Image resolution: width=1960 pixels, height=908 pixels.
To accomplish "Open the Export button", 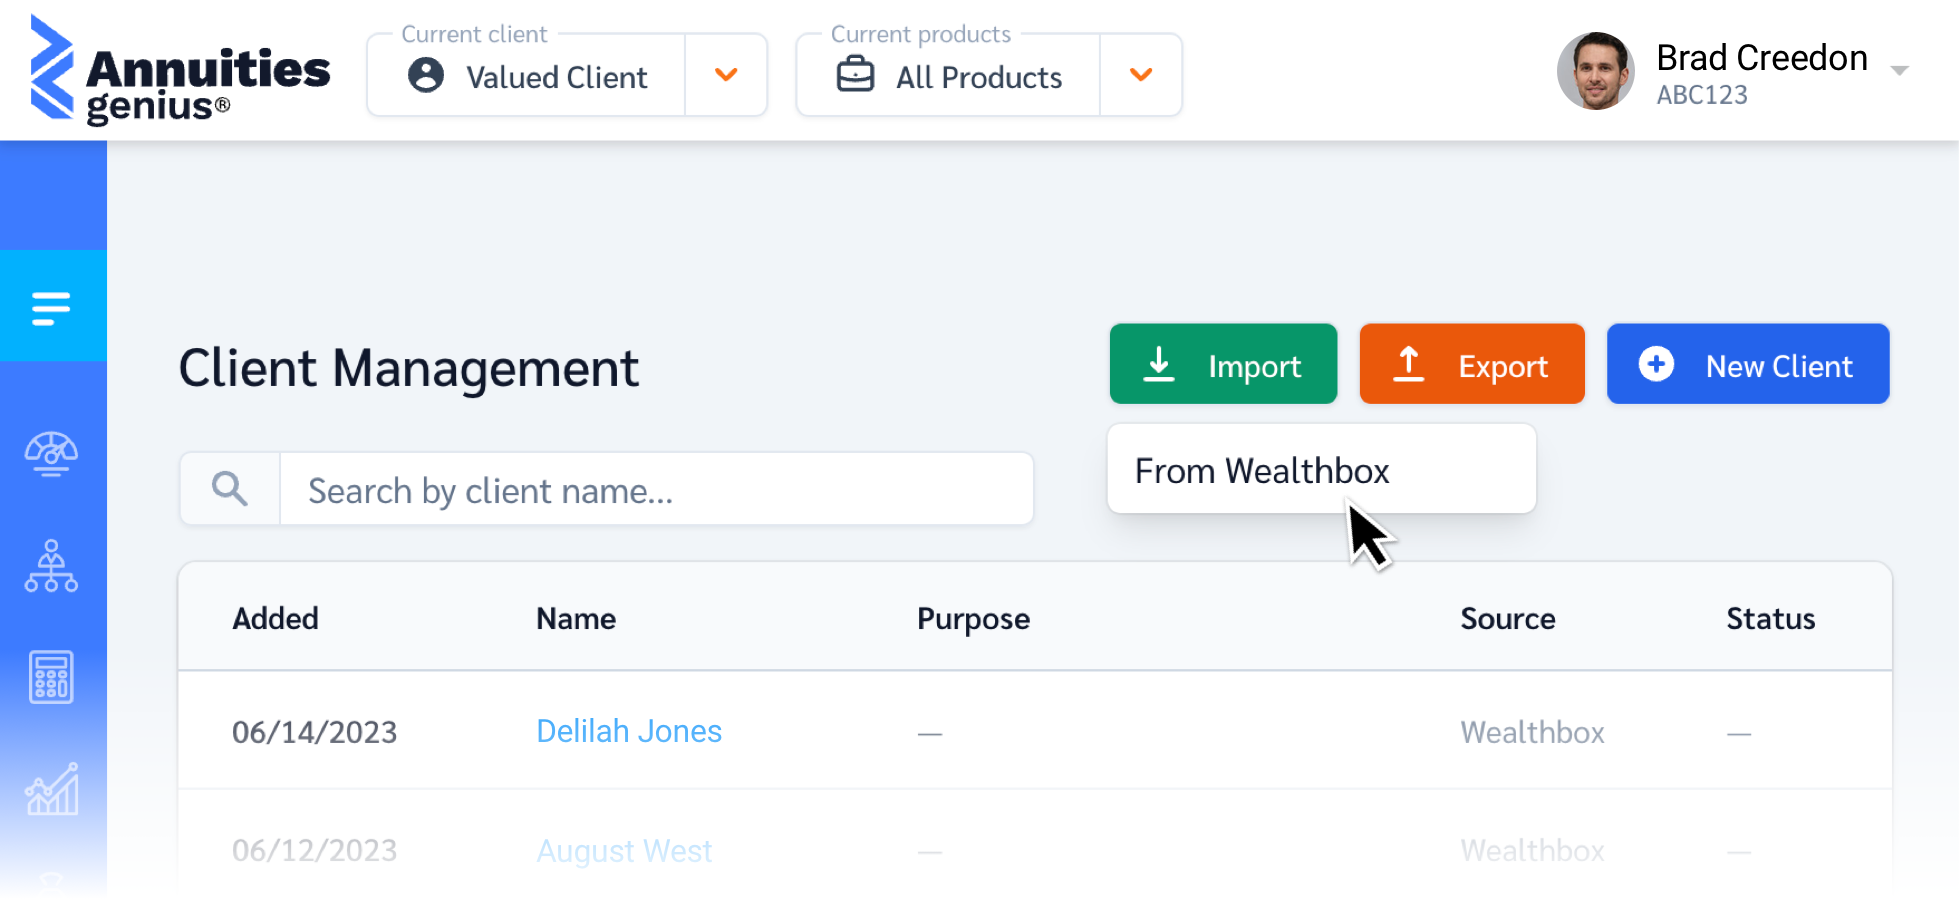I will [1471, 364].
